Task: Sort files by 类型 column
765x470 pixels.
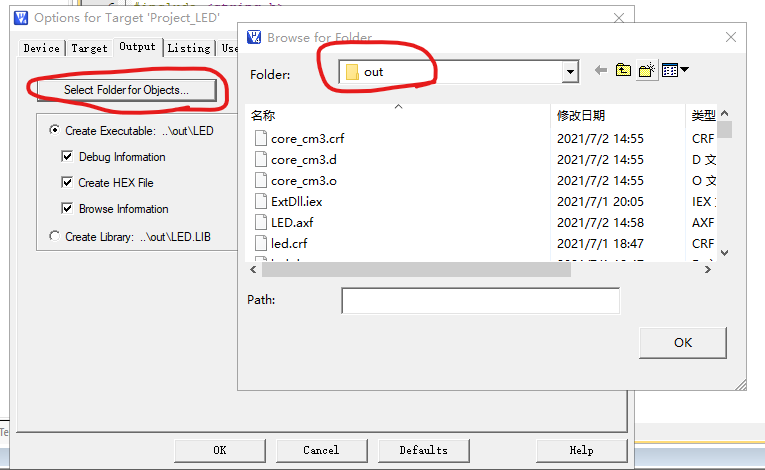Action: [703, 116]
